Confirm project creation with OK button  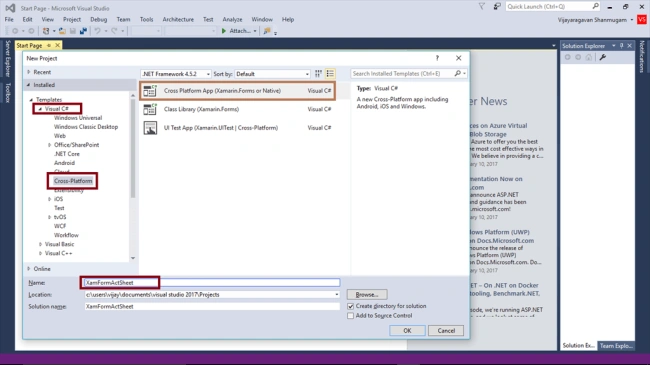point(407,331)
